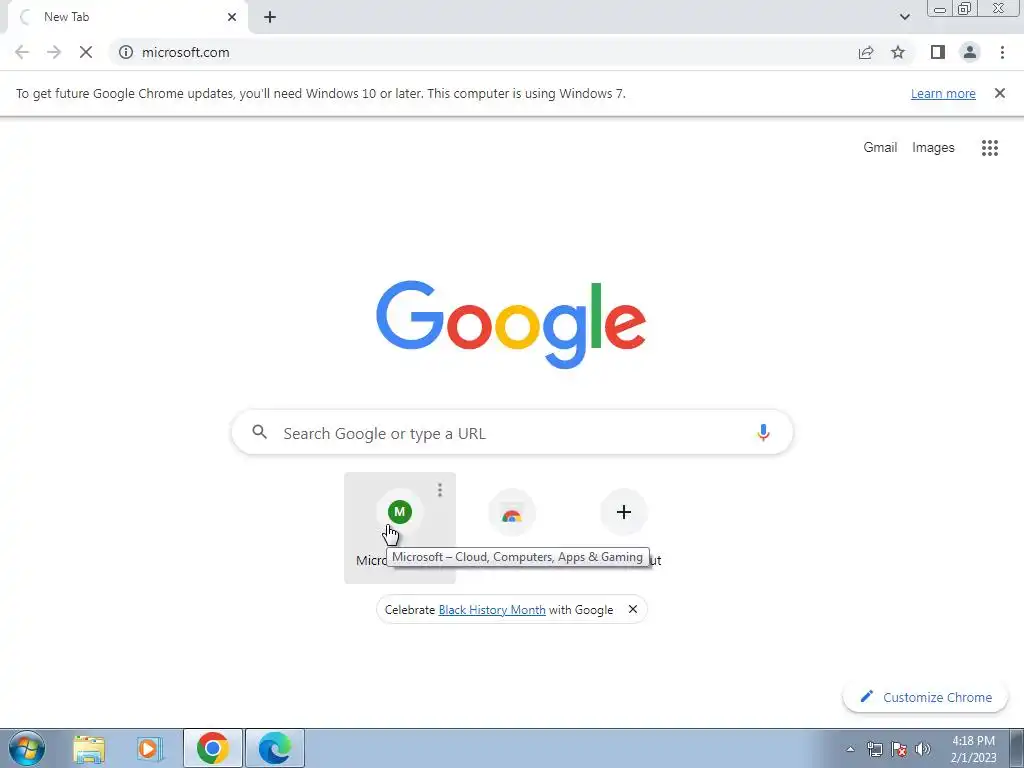Switch to Google Chrome on the taskbar
Screen dimensions: 1024x768
click(213, 748)
